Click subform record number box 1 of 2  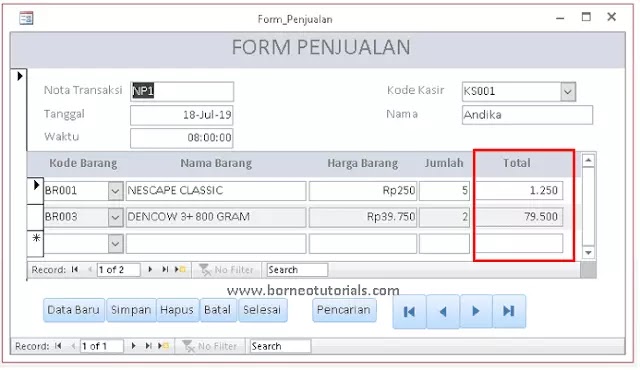coord(118,270)
